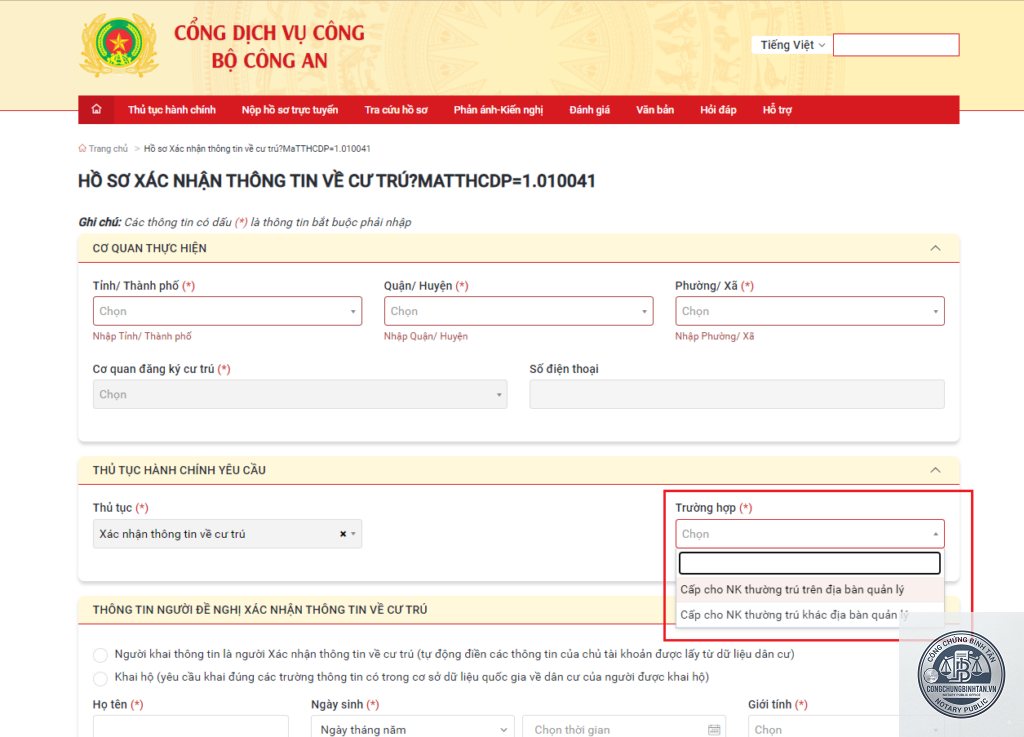Open the calendar icon in Chọn thời gian field

coord(714,729)
